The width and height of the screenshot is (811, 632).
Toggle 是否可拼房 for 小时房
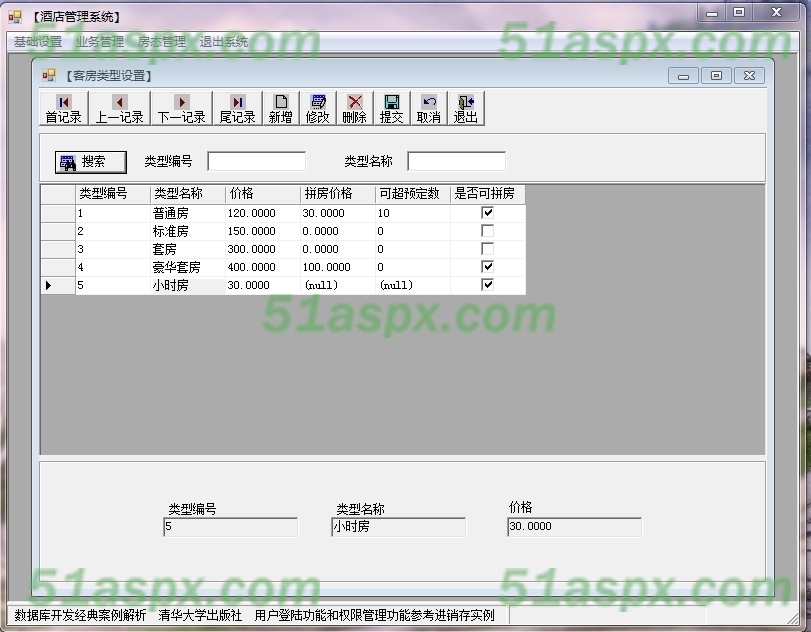pos(487,285)
